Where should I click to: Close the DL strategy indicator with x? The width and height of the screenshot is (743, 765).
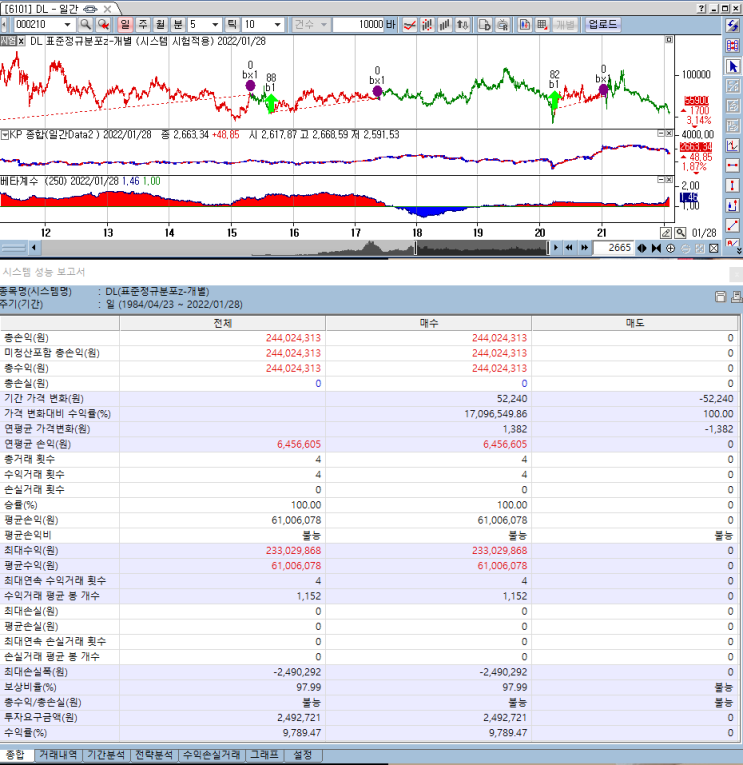[21, 41]
